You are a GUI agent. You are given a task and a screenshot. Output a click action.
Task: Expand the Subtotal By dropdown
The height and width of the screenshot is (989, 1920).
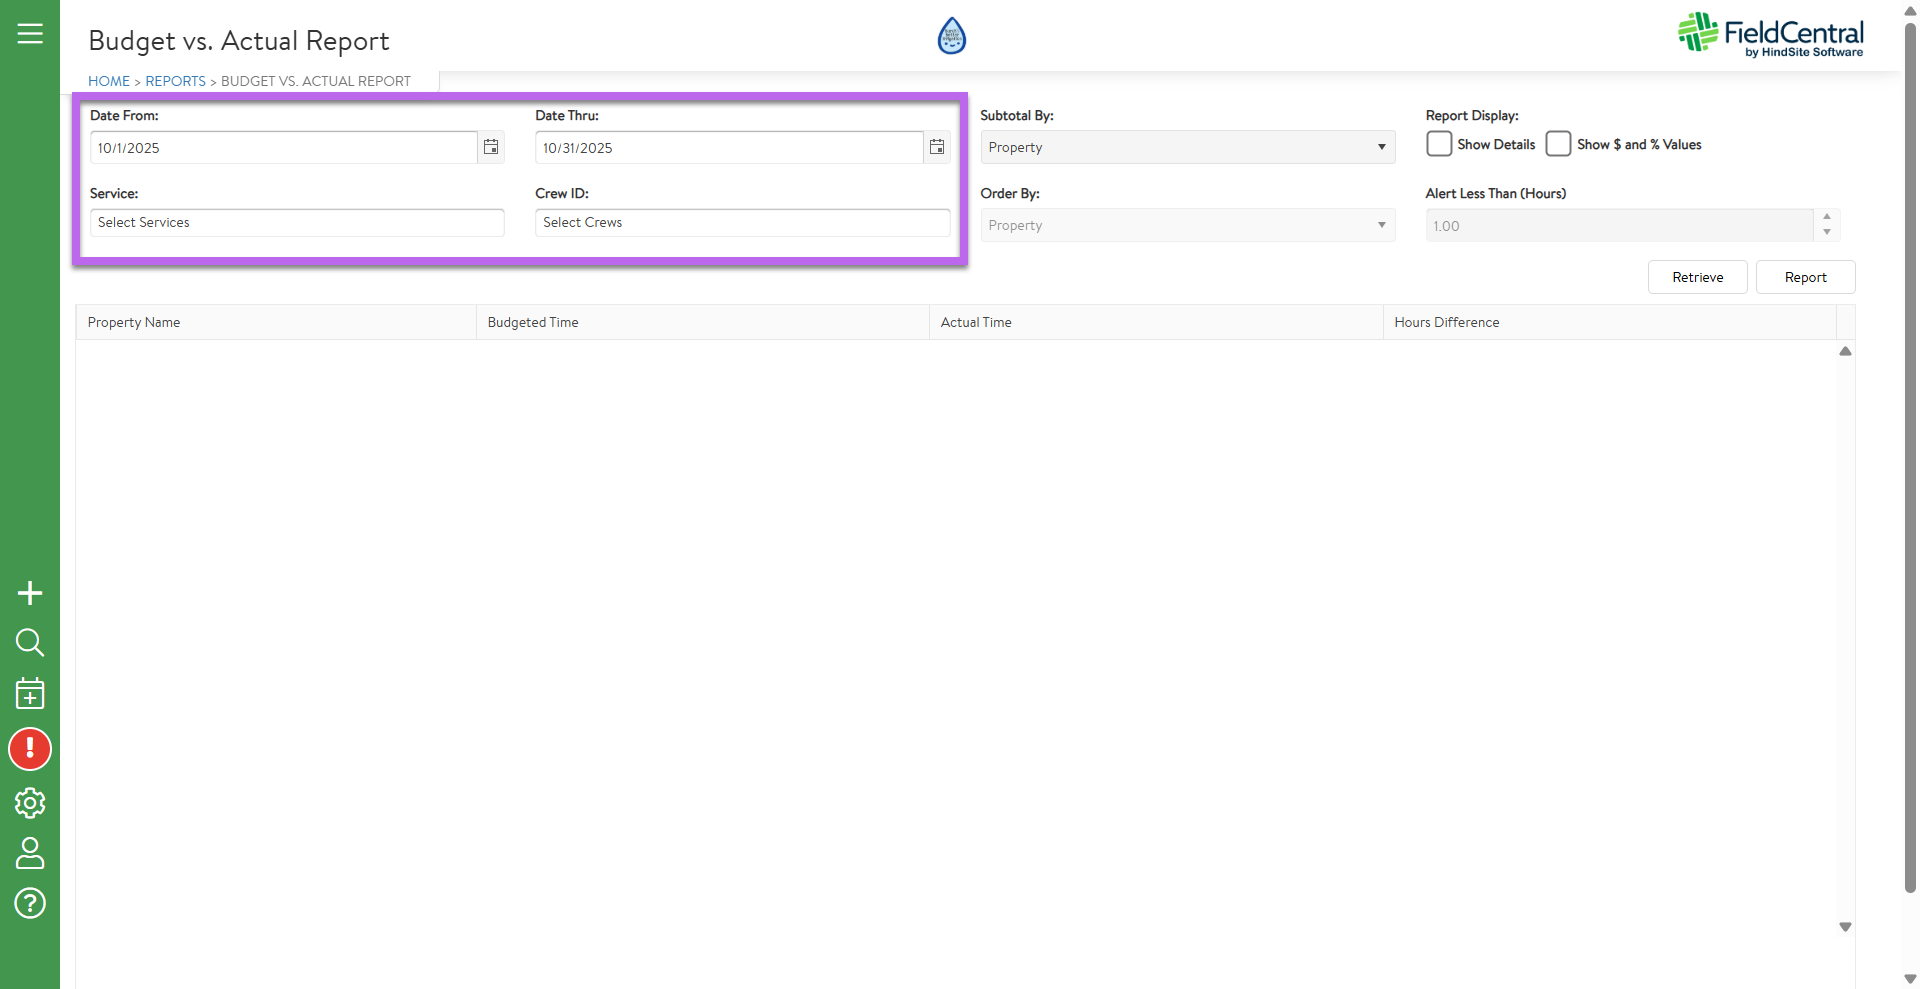click(x=1187, y=147)
